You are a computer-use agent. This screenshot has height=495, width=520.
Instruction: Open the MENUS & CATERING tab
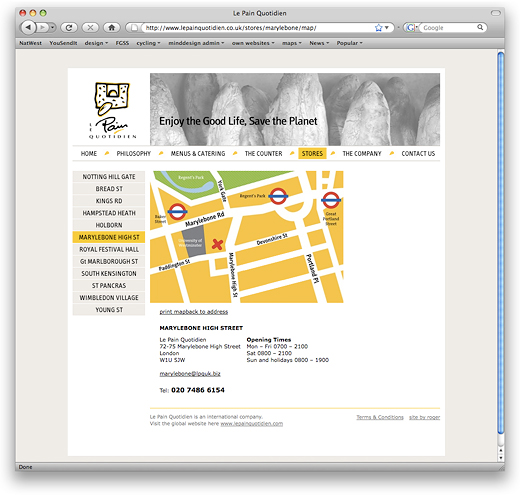coord(198,153)
